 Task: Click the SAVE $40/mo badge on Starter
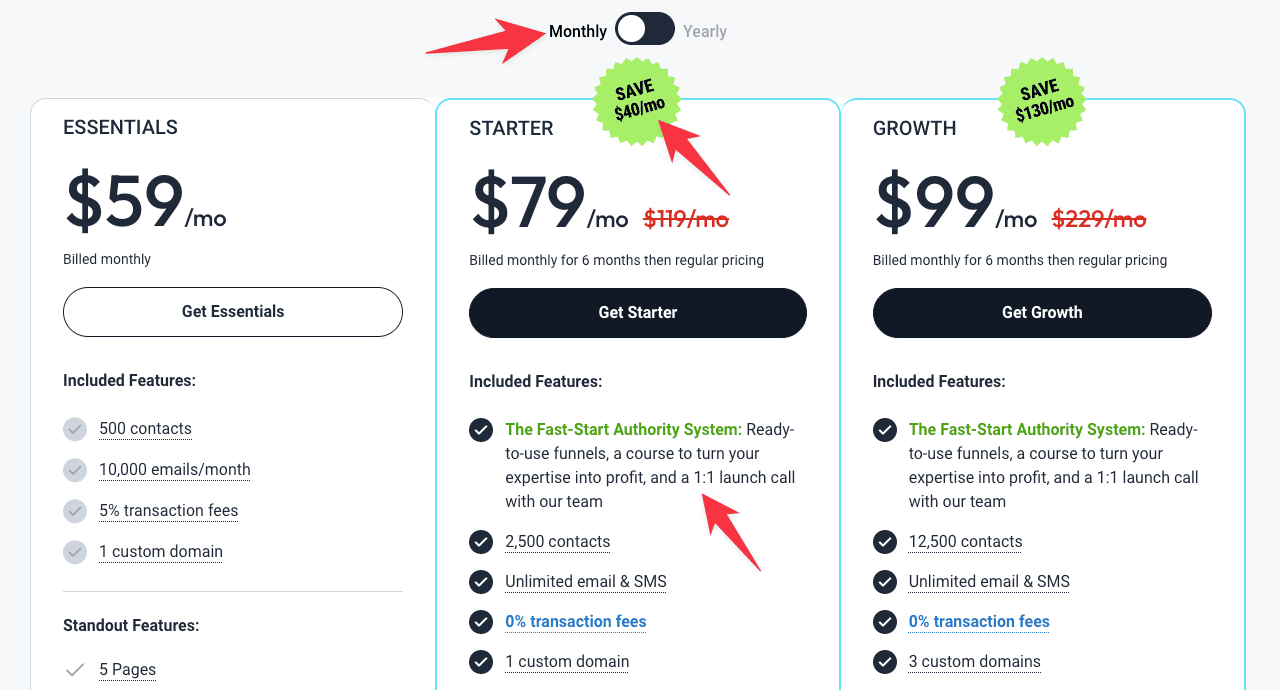click(637, 100)
